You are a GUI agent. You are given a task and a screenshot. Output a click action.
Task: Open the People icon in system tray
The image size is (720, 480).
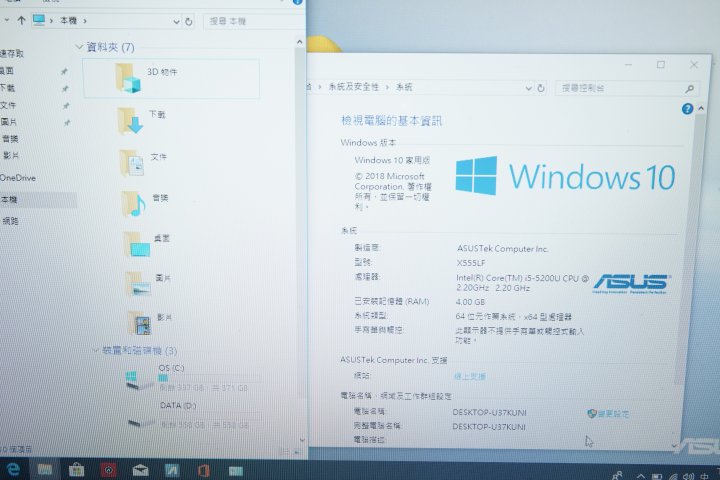[617, 475]
